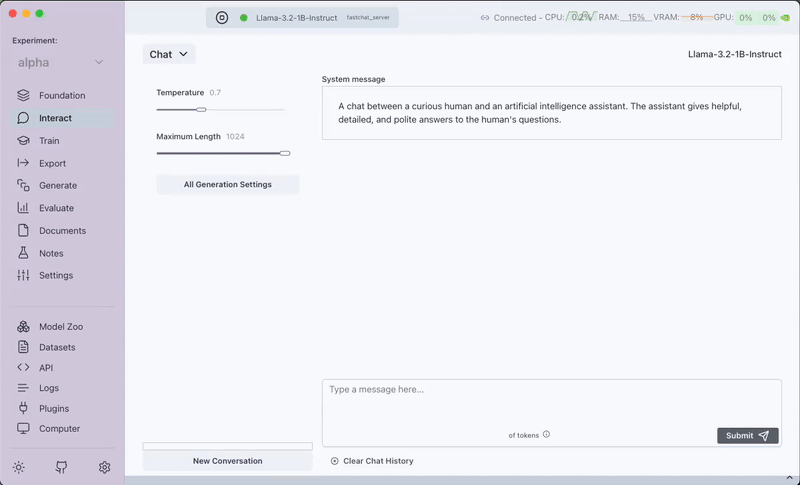Open the Foundation section in sidebar
The width and height of the screenshot is (800, 485).
click(61, 96)
